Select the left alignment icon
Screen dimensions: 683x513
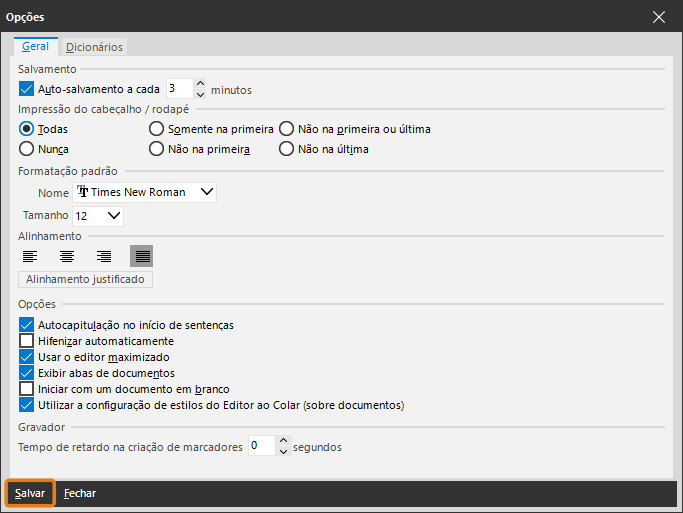(x=30, y=256)
